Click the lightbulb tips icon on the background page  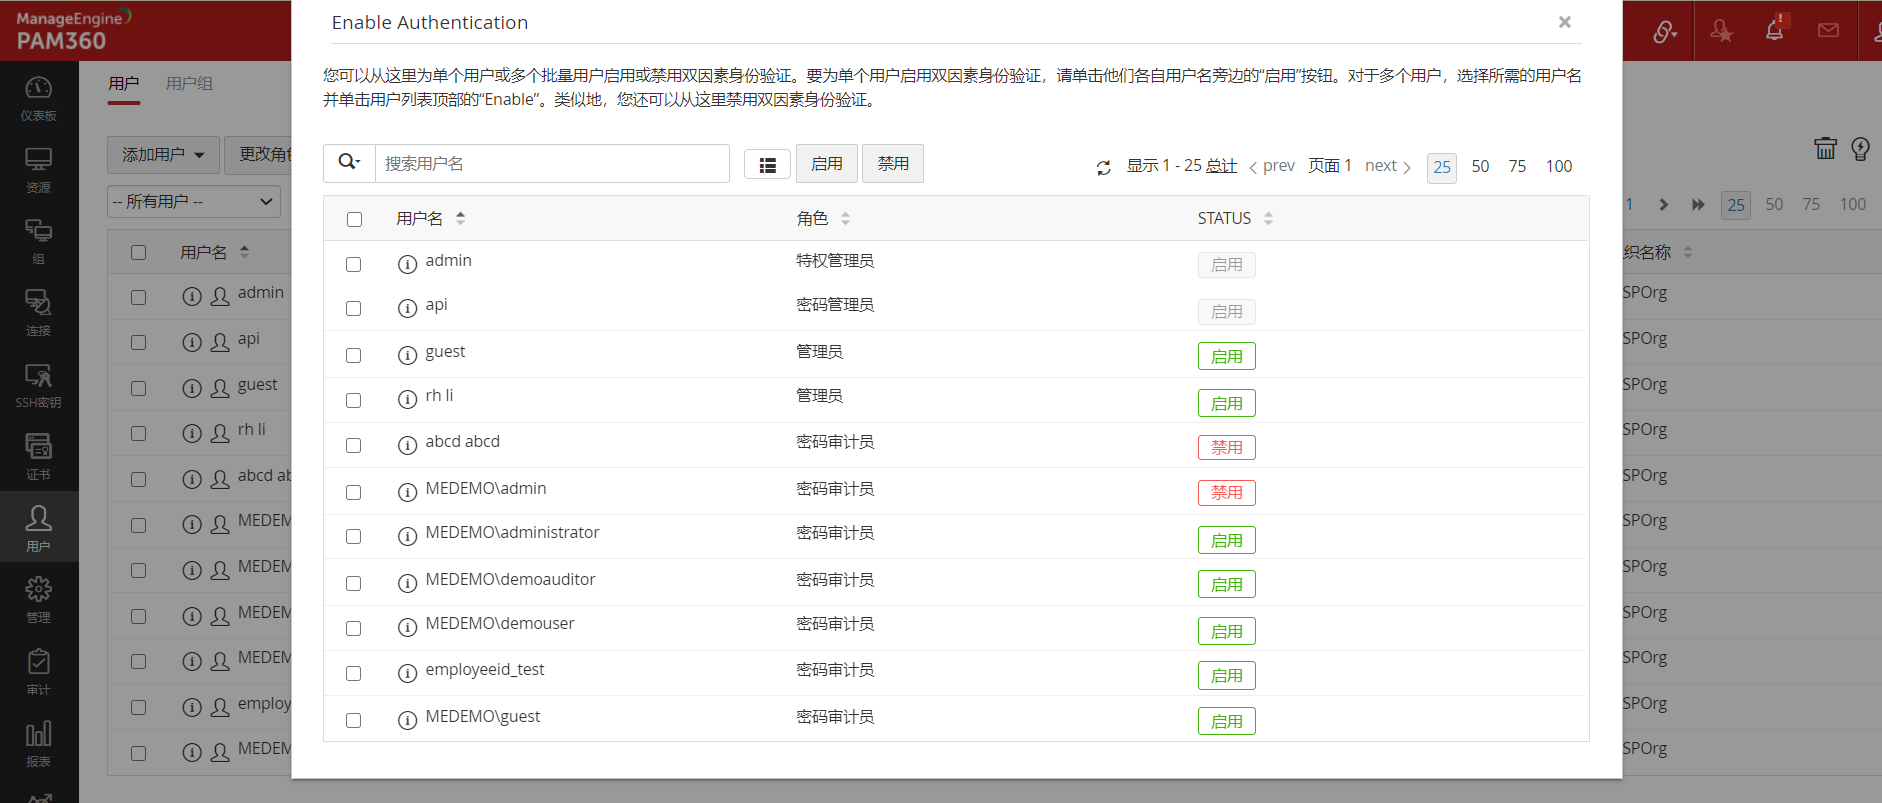click(1860, 149)
